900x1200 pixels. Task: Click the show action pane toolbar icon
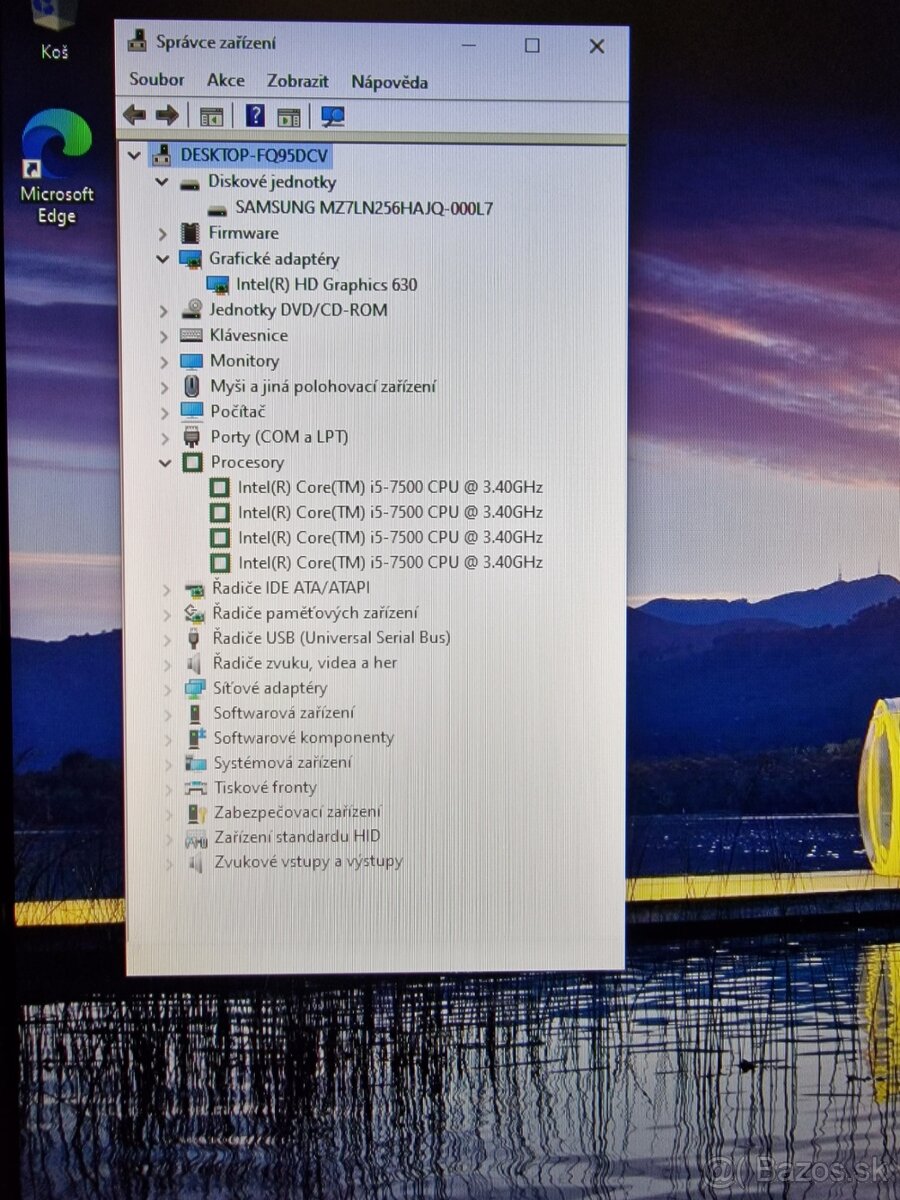coord(289,115)
